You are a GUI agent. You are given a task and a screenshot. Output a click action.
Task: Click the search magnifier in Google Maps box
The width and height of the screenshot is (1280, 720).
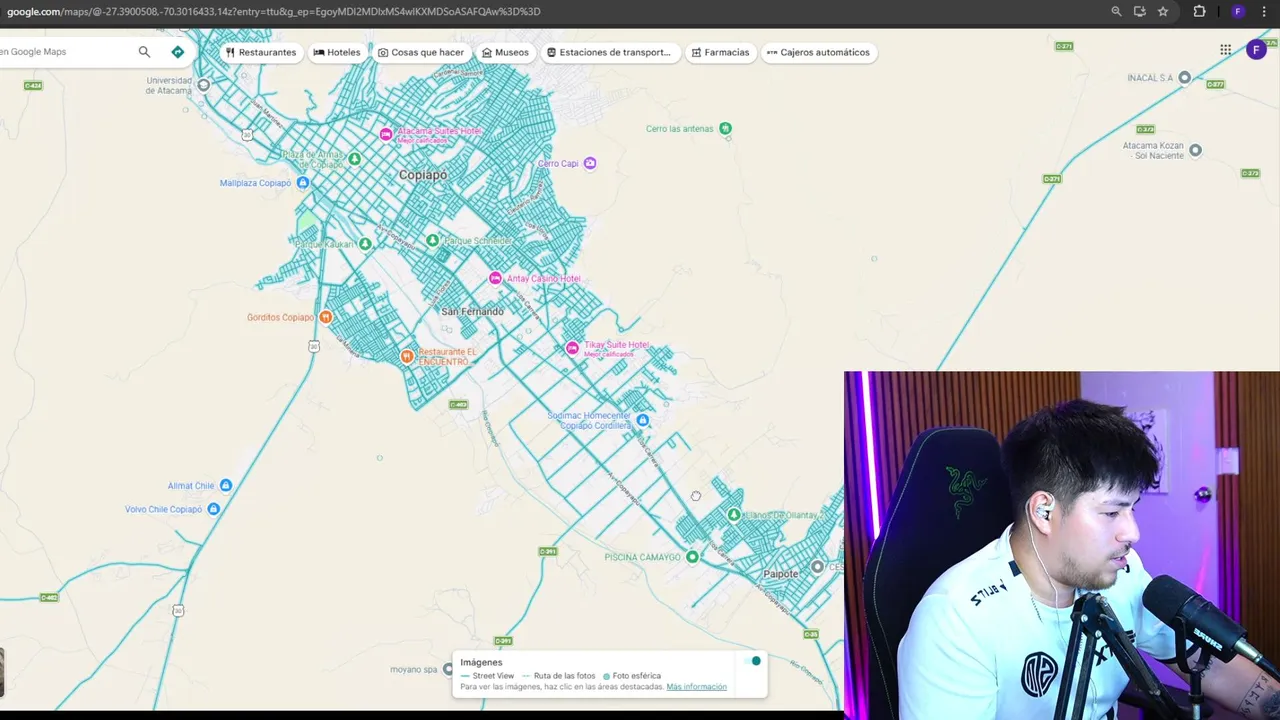[x=144, y=52]
